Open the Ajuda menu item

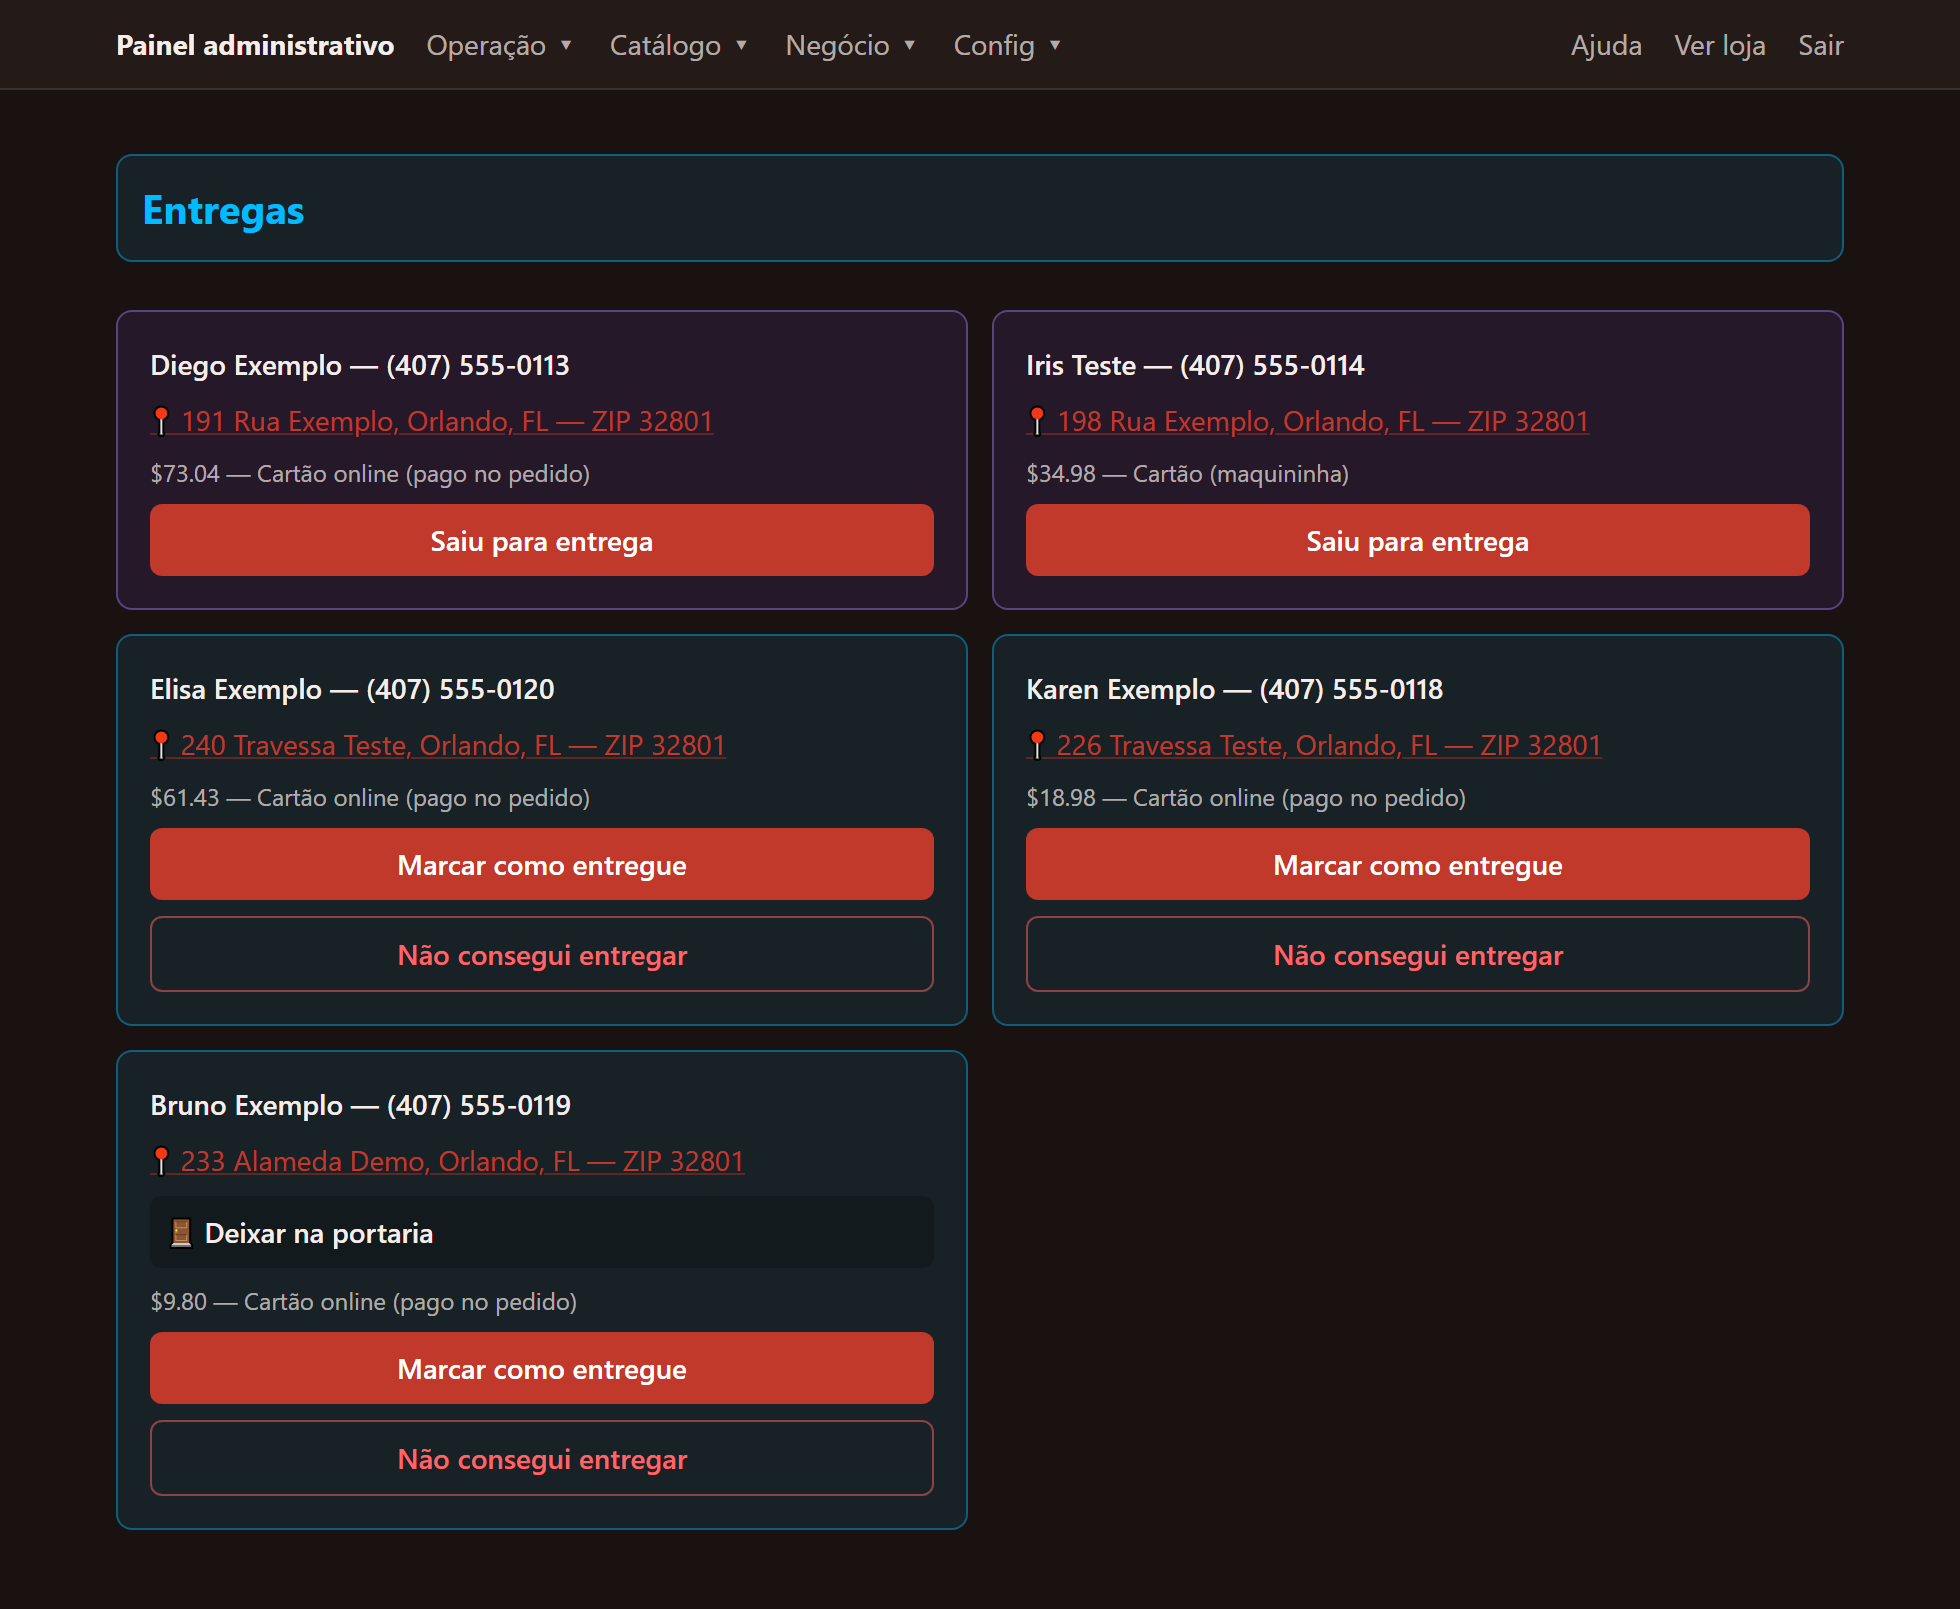pyautogui.click(x=1606, y=45)
